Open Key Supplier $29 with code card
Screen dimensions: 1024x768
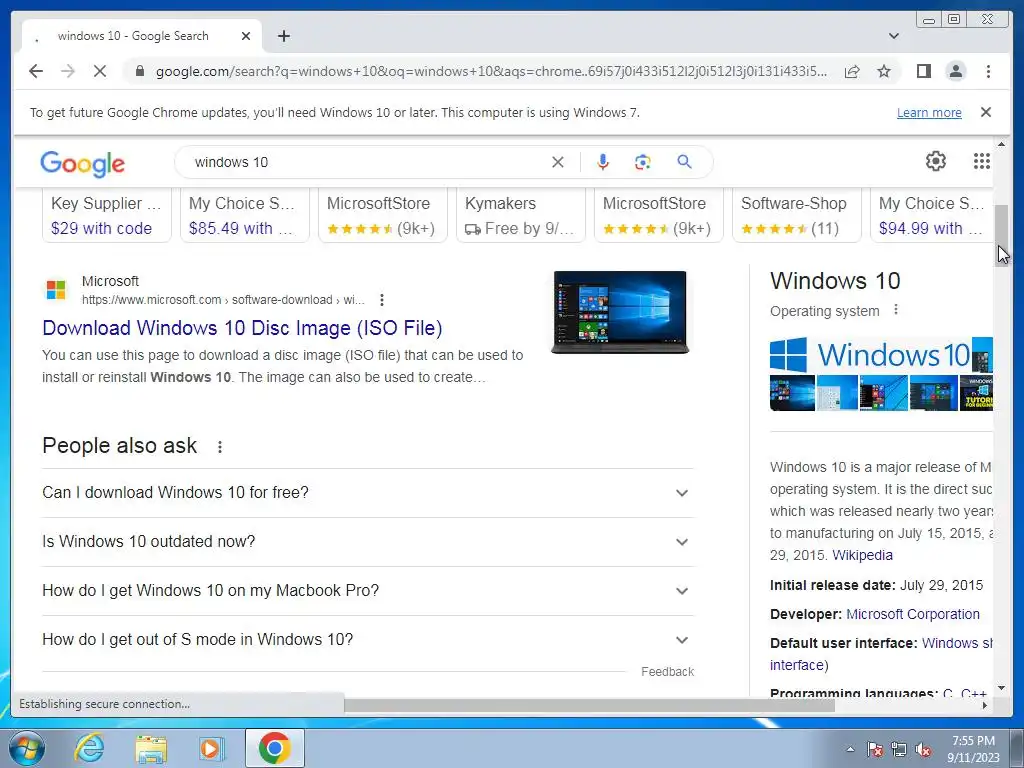tap(106, 216)
